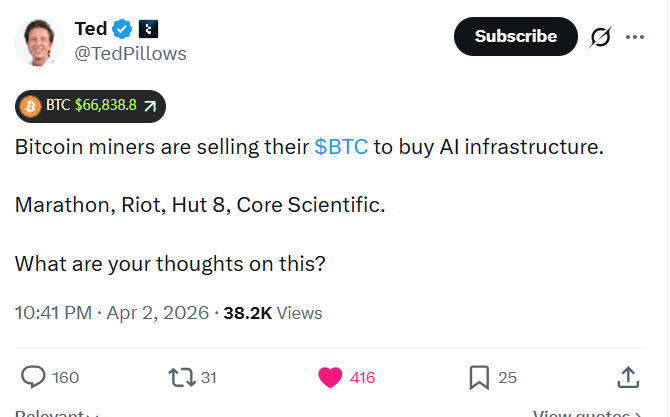The height and width of the screenshot is (417, 670).
Task: Open the @TedPillows handle link
Action: pyautogui.click(x=130, y=53)
